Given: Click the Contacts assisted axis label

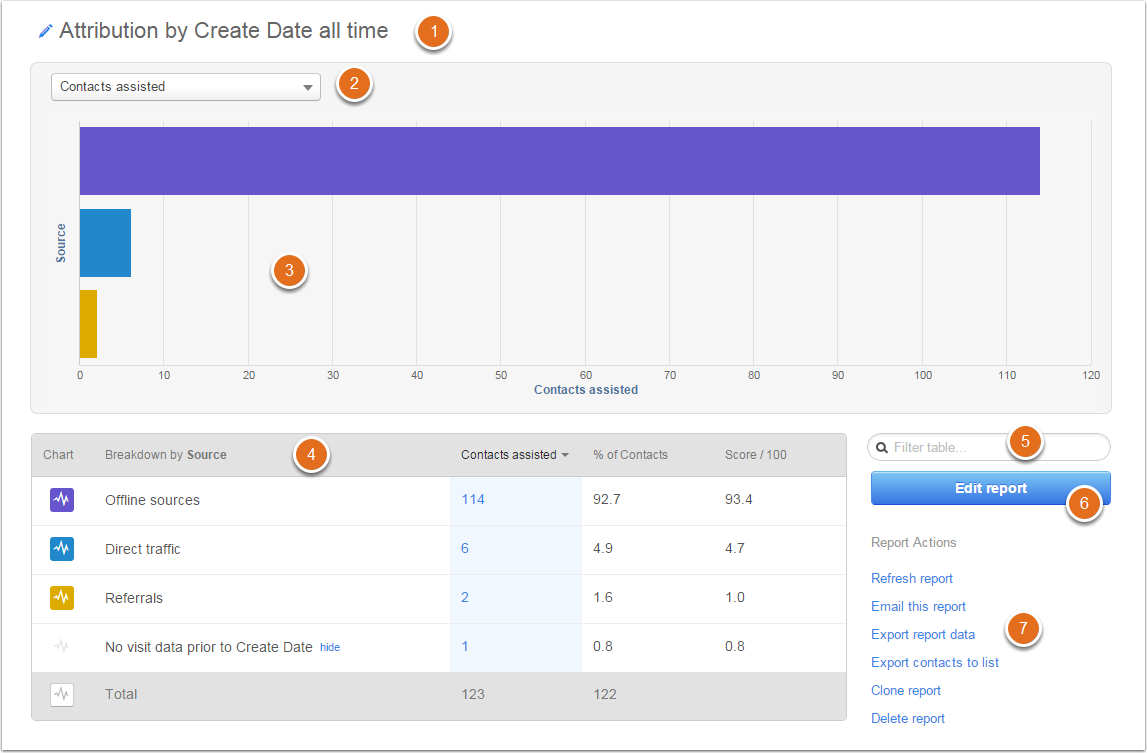Looking at the screenshot, I should point(586,390).
